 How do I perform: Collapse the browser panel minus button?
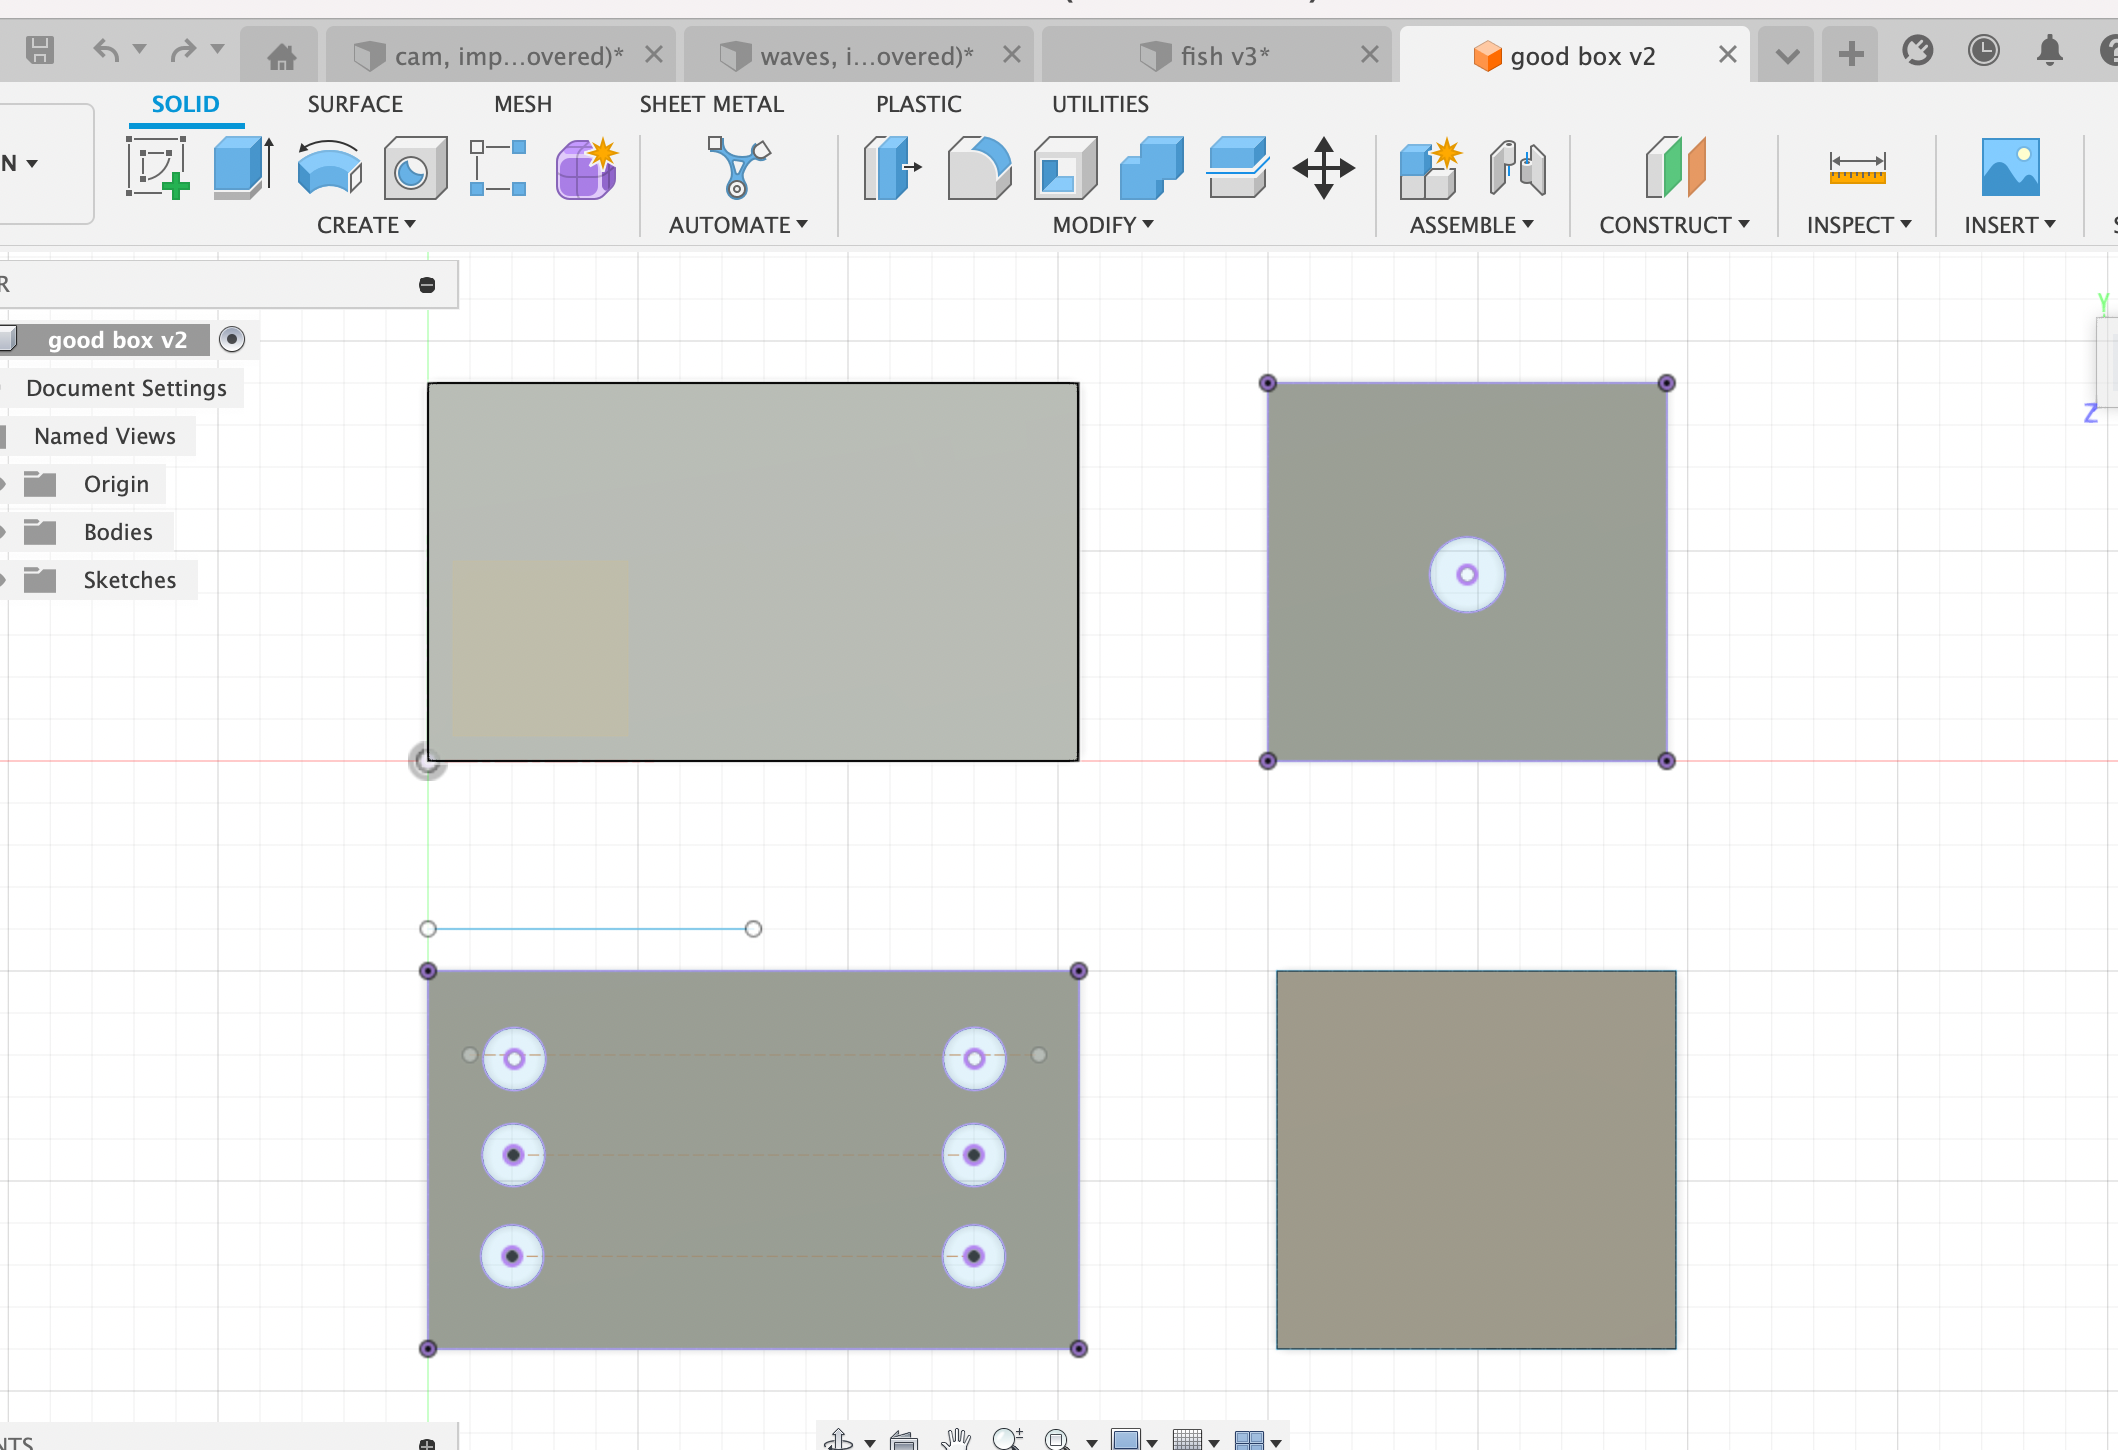point(427,286)
